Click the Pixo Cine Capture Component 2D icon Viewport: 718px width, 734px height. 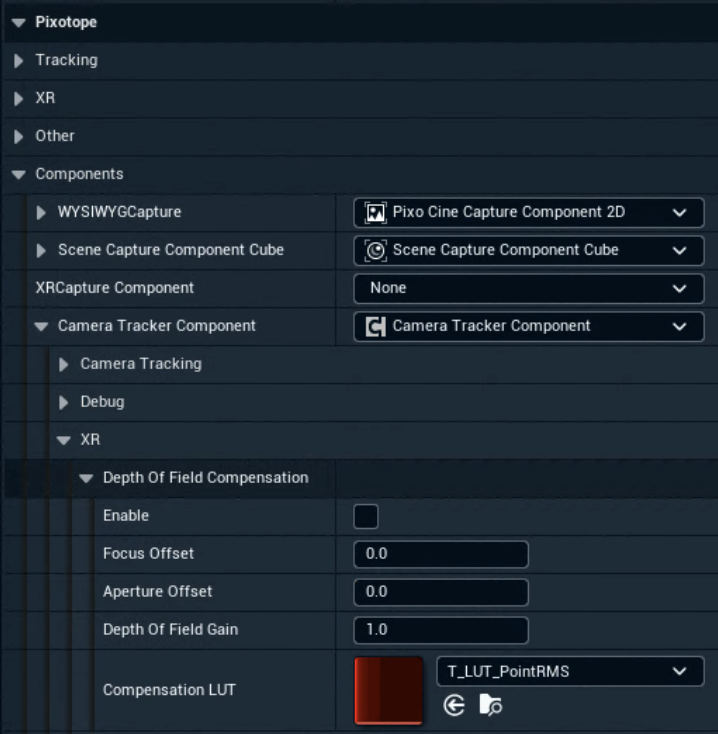[376, 212]
